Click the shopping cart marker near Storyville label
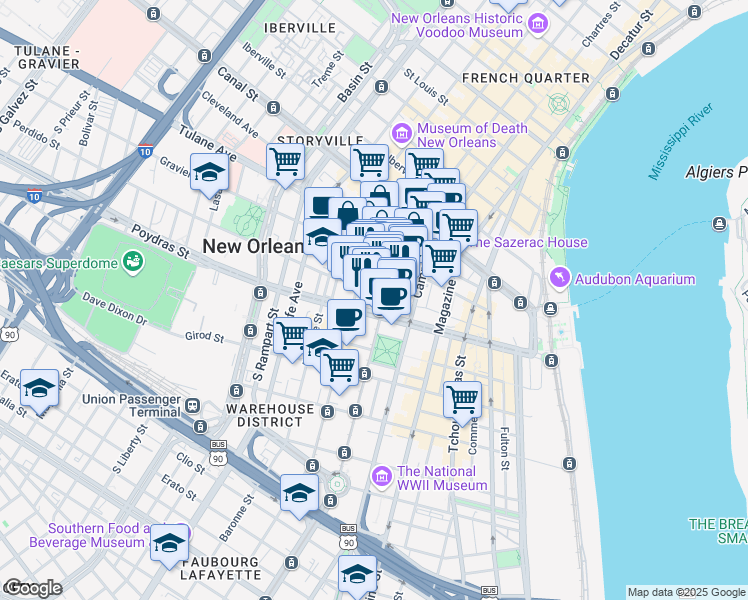Image resolution: width=748 pixels, height=600 pixels. click(x=285, y=165)
